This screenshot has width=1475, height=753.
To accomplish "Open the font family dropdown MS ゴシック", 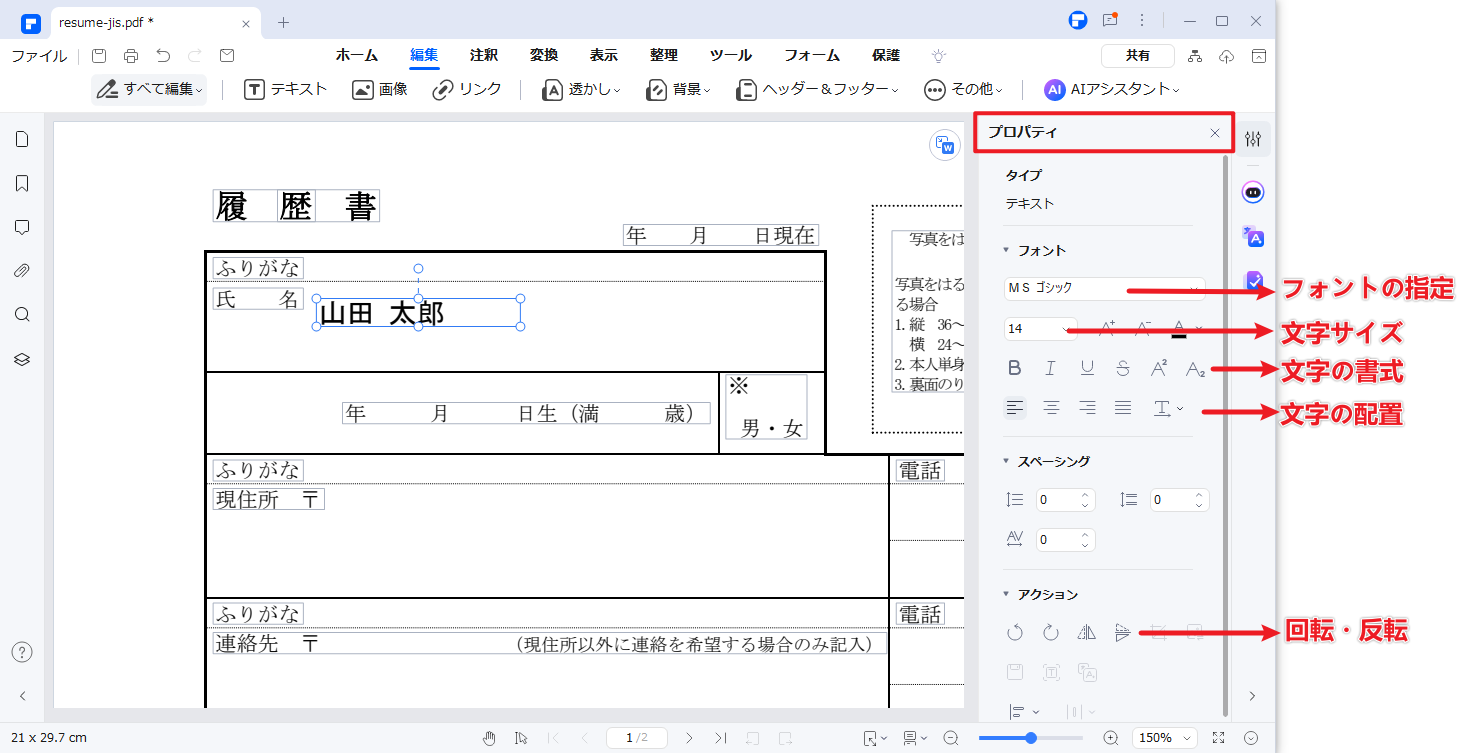I will 1105,288.
